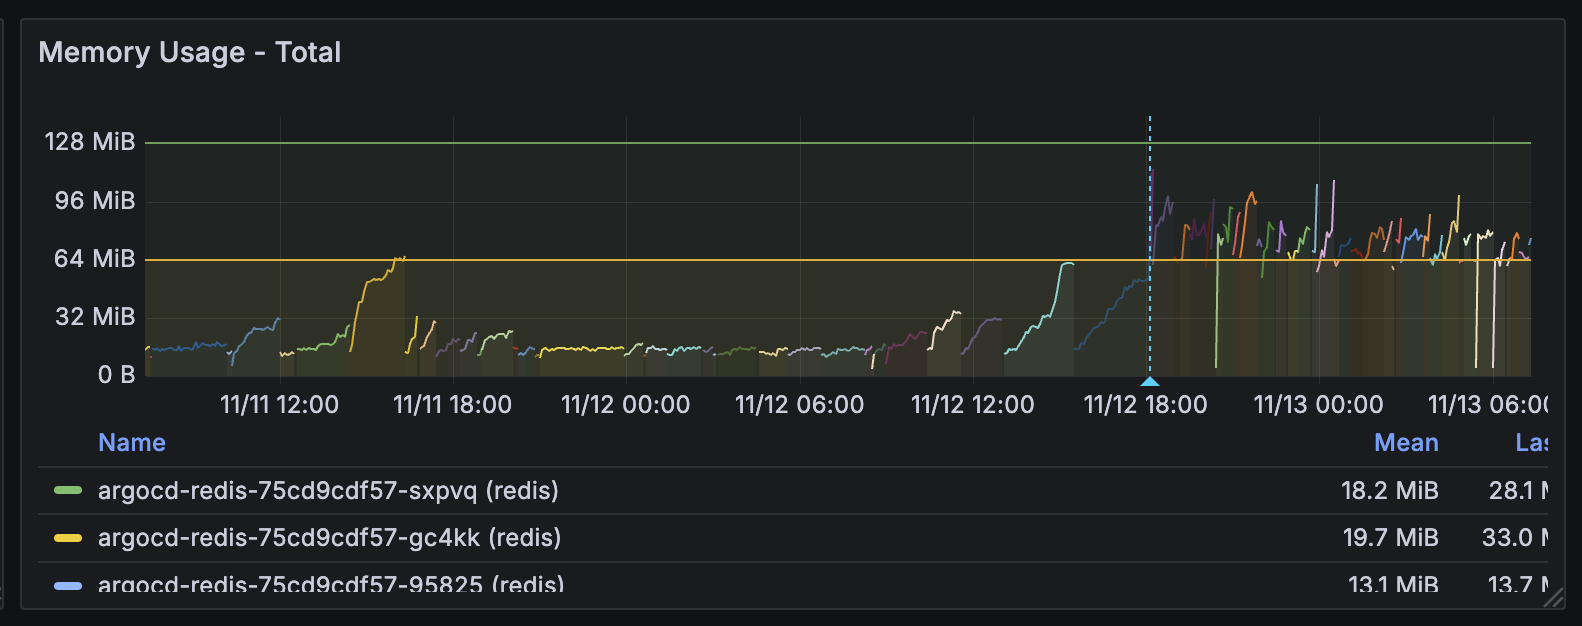1582x626 pixels.
Task: Click the 11/11 12:00 time axis label
Action: tap(279, 404)
